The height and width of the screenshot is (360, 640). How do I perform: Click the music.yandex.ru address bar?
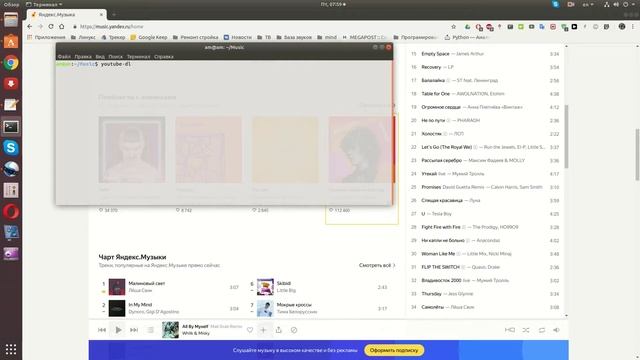261,27
